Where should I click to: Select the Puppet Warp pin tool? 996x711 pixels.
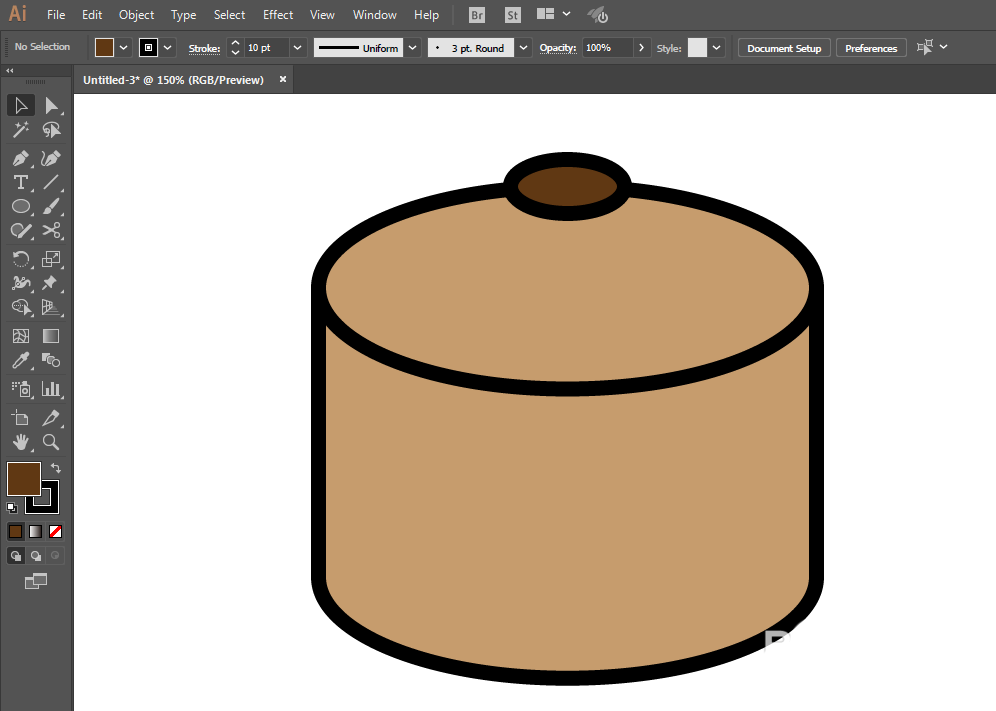point(51,283)
